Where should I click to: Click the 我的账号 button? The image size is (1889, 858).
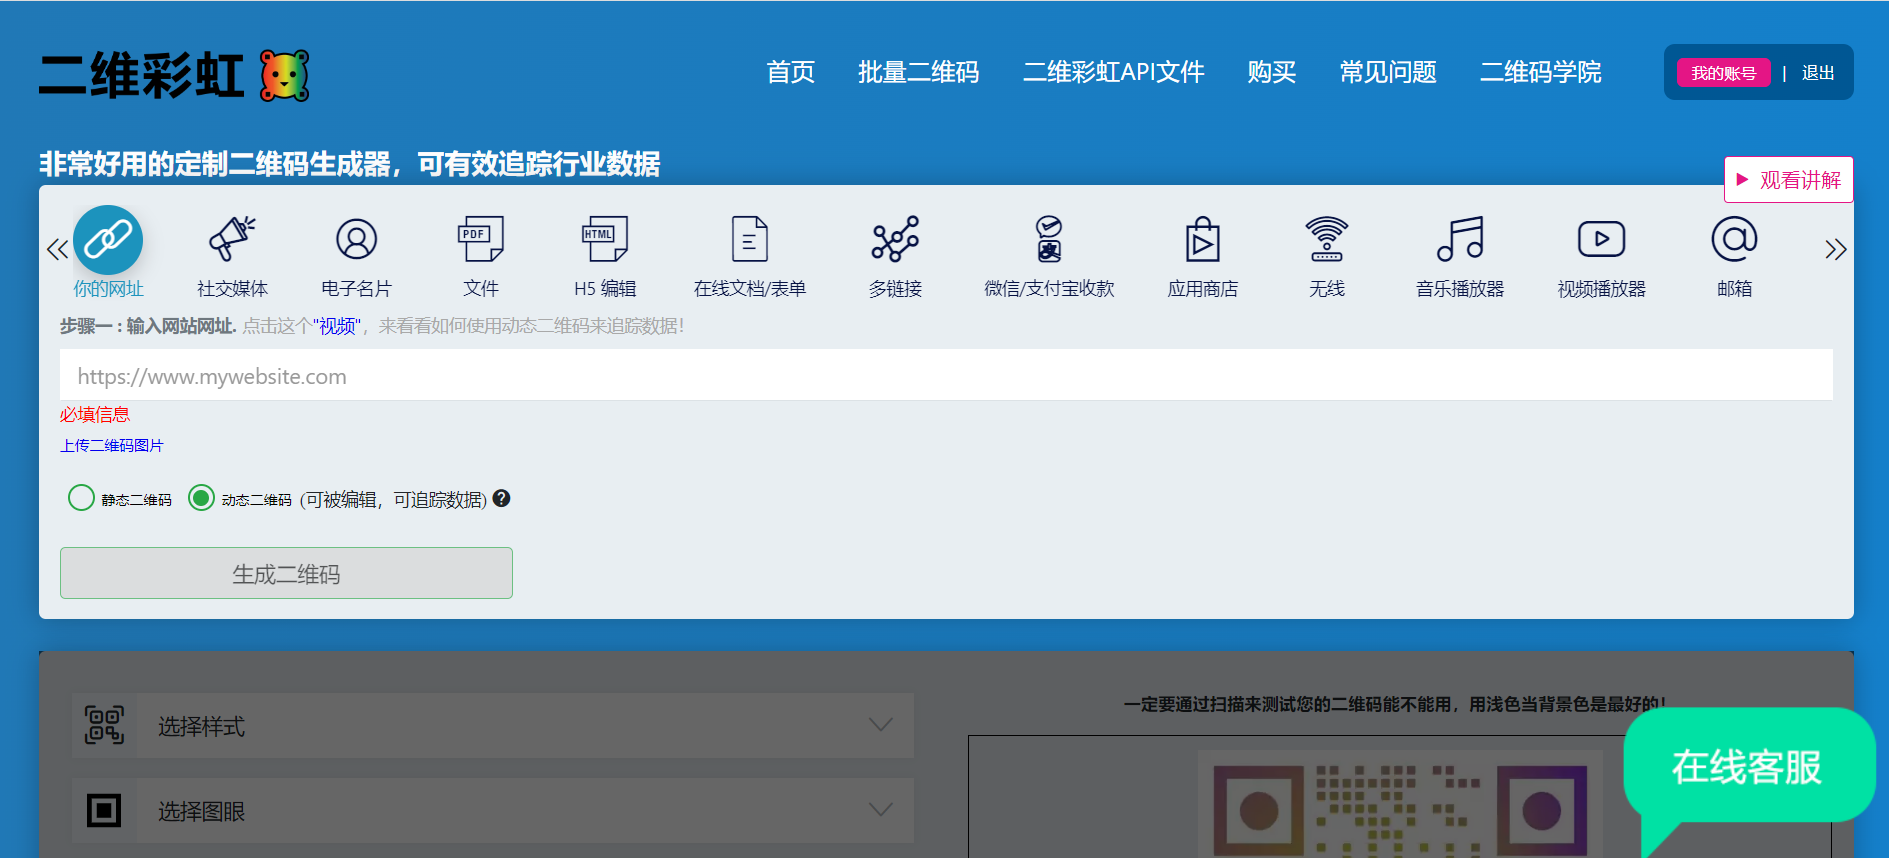(1723, 73)
